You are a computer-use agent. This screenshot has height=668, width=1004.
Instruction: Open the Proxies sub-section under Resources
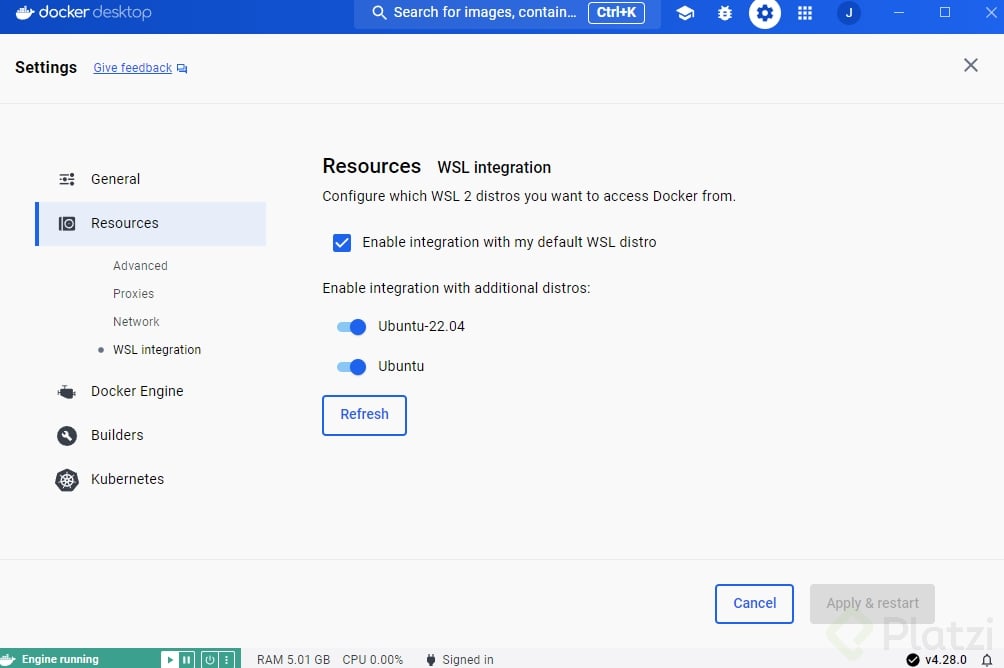click(x=133, y=294)
